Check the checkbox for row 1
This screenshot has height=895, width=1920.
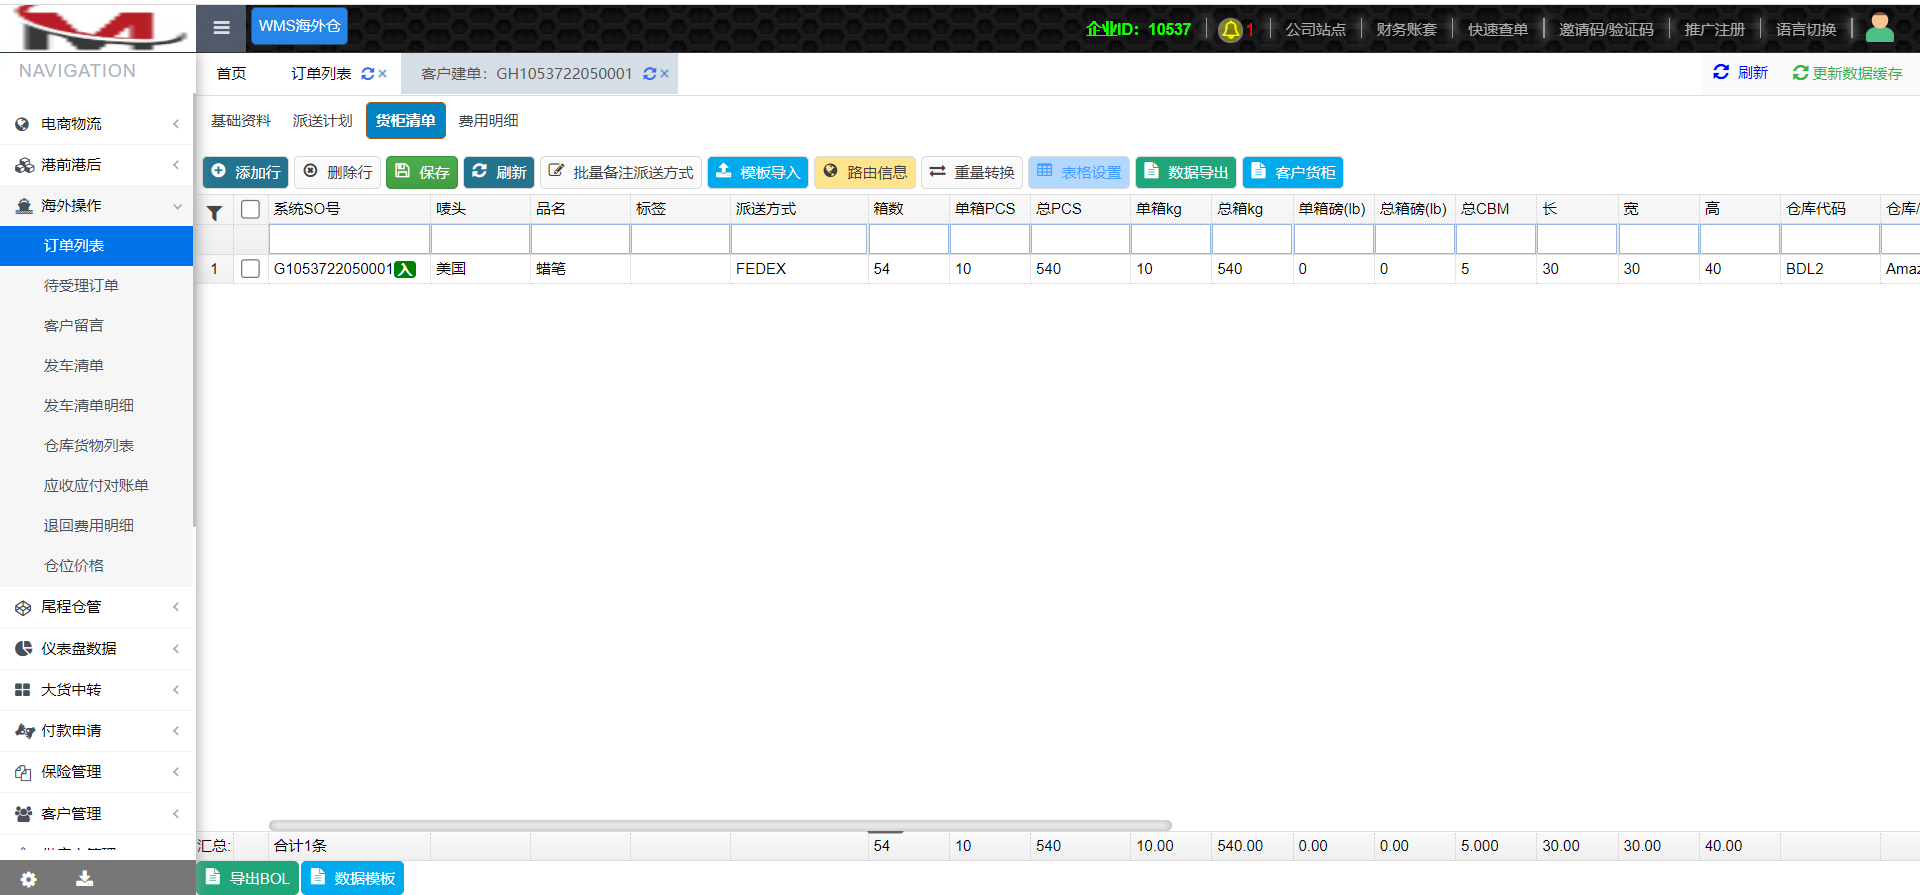[251, 269]
